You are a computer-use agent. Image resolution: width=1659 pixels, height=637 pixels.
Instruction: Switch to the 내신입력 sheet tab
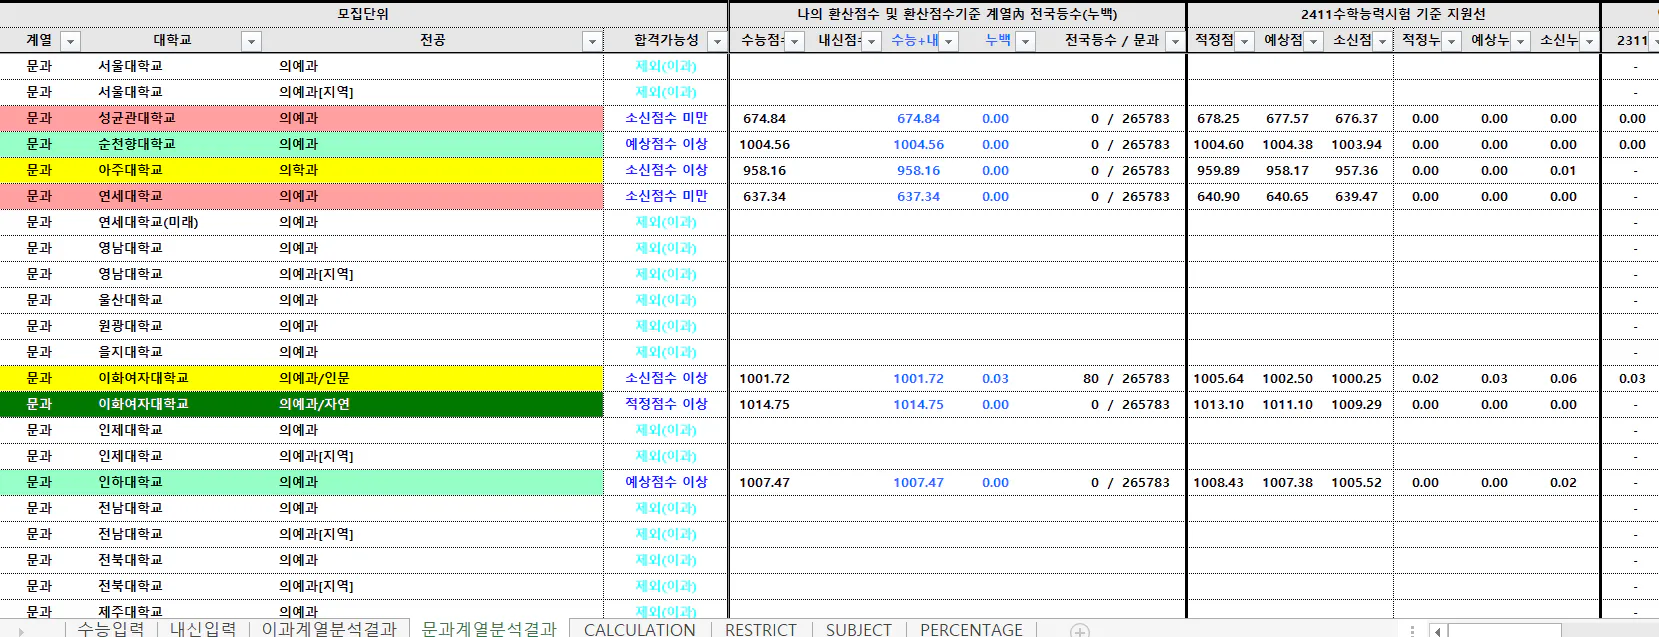pyautogui.click(x=203, y=629)
